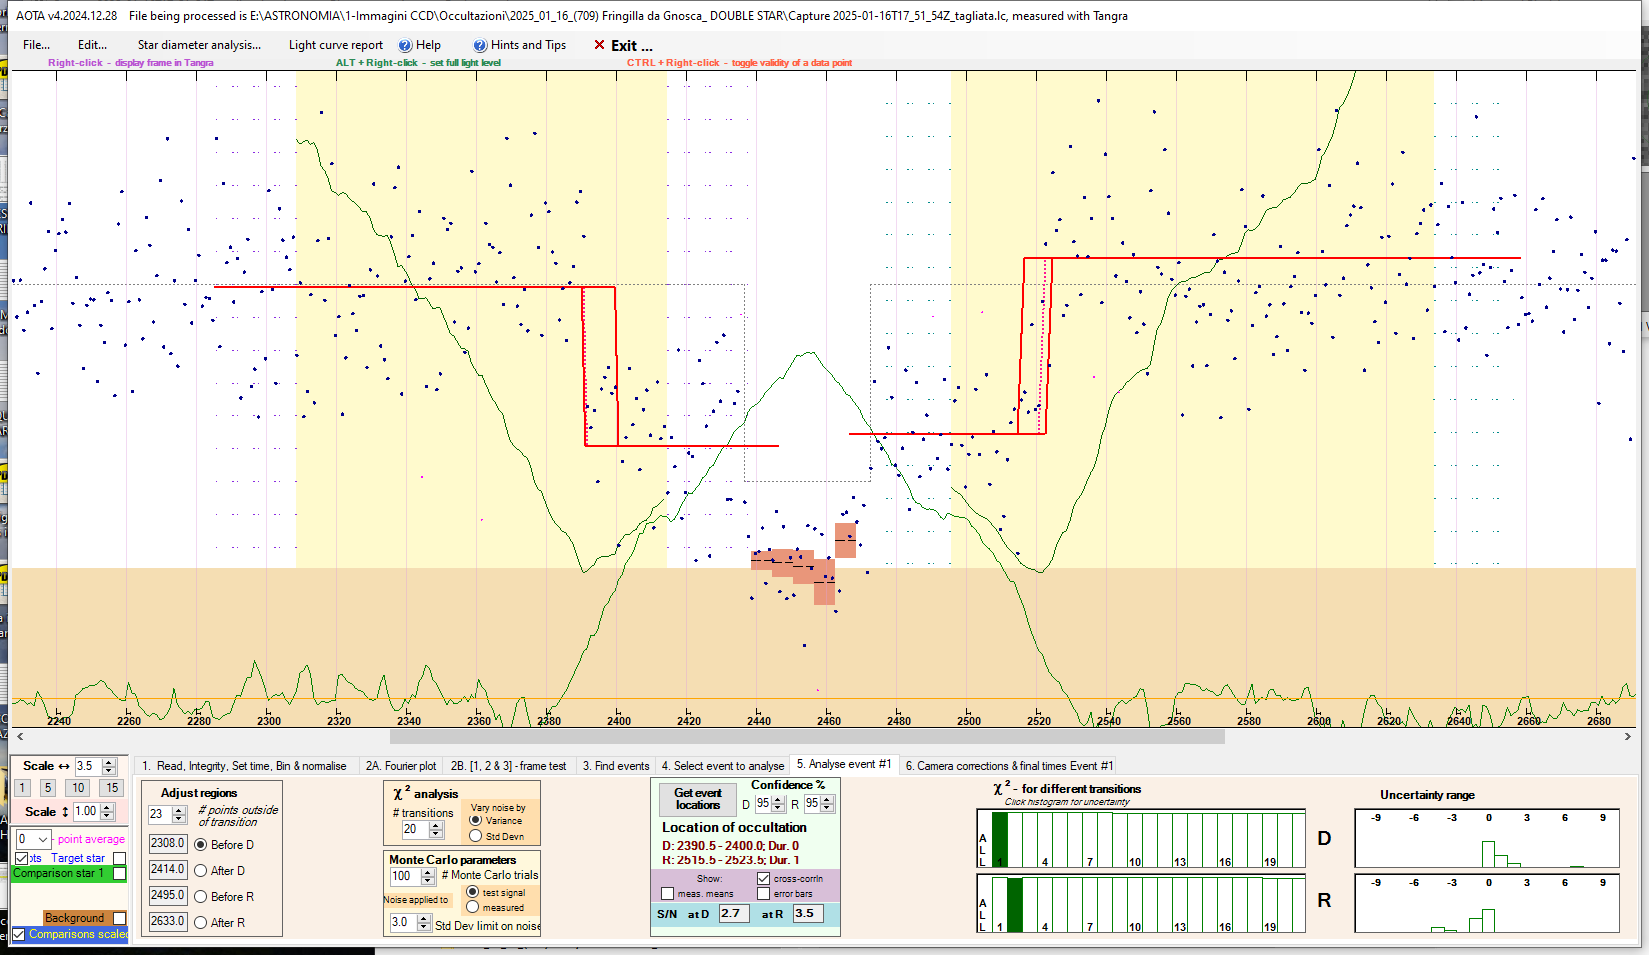Open tab 1. Read, Integrity, Set time
This screenshot has width=1649, height=955.
244,766
